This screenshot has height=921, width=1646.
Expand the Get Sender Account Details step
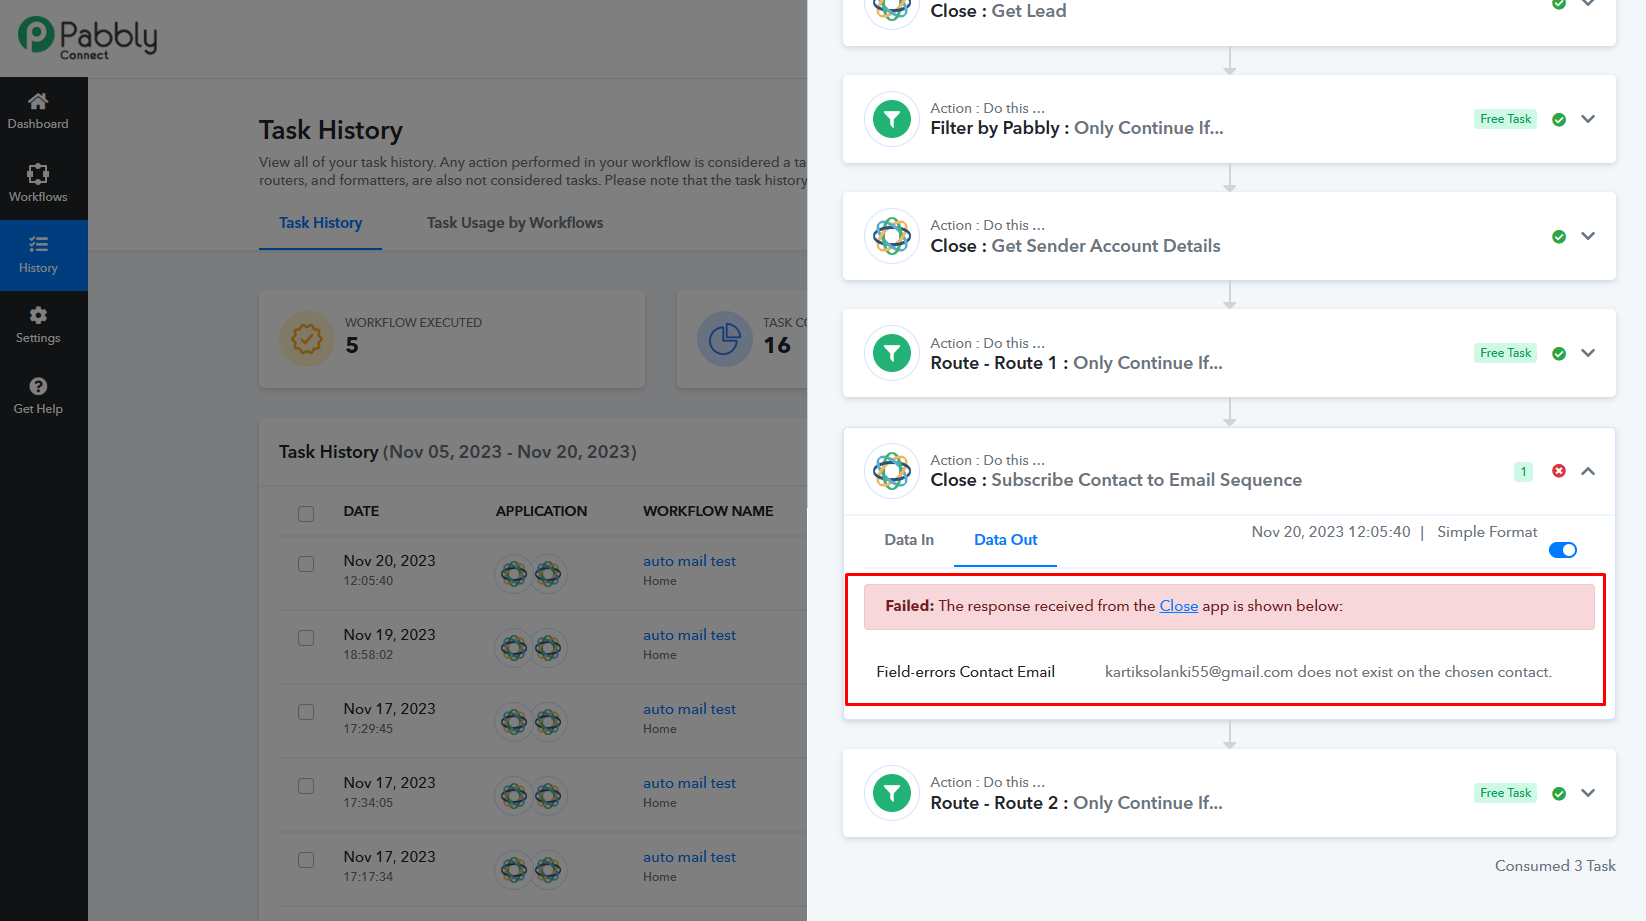point(1588,236)
